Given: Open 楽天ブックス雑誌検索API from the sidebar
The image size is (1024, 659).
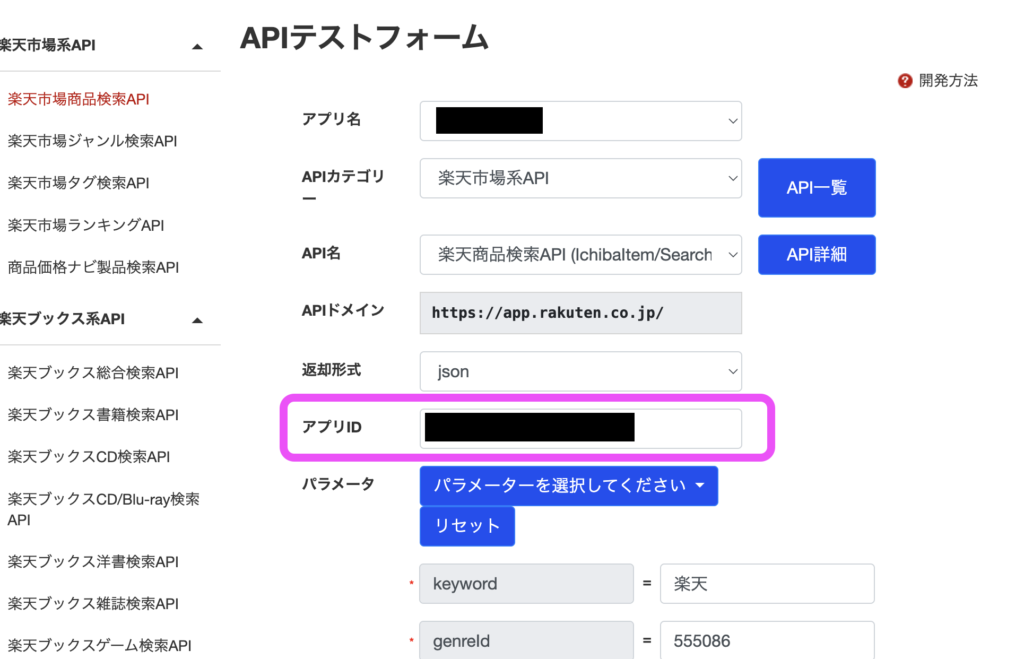Looking at the screenshot, I should coord(93,603).
